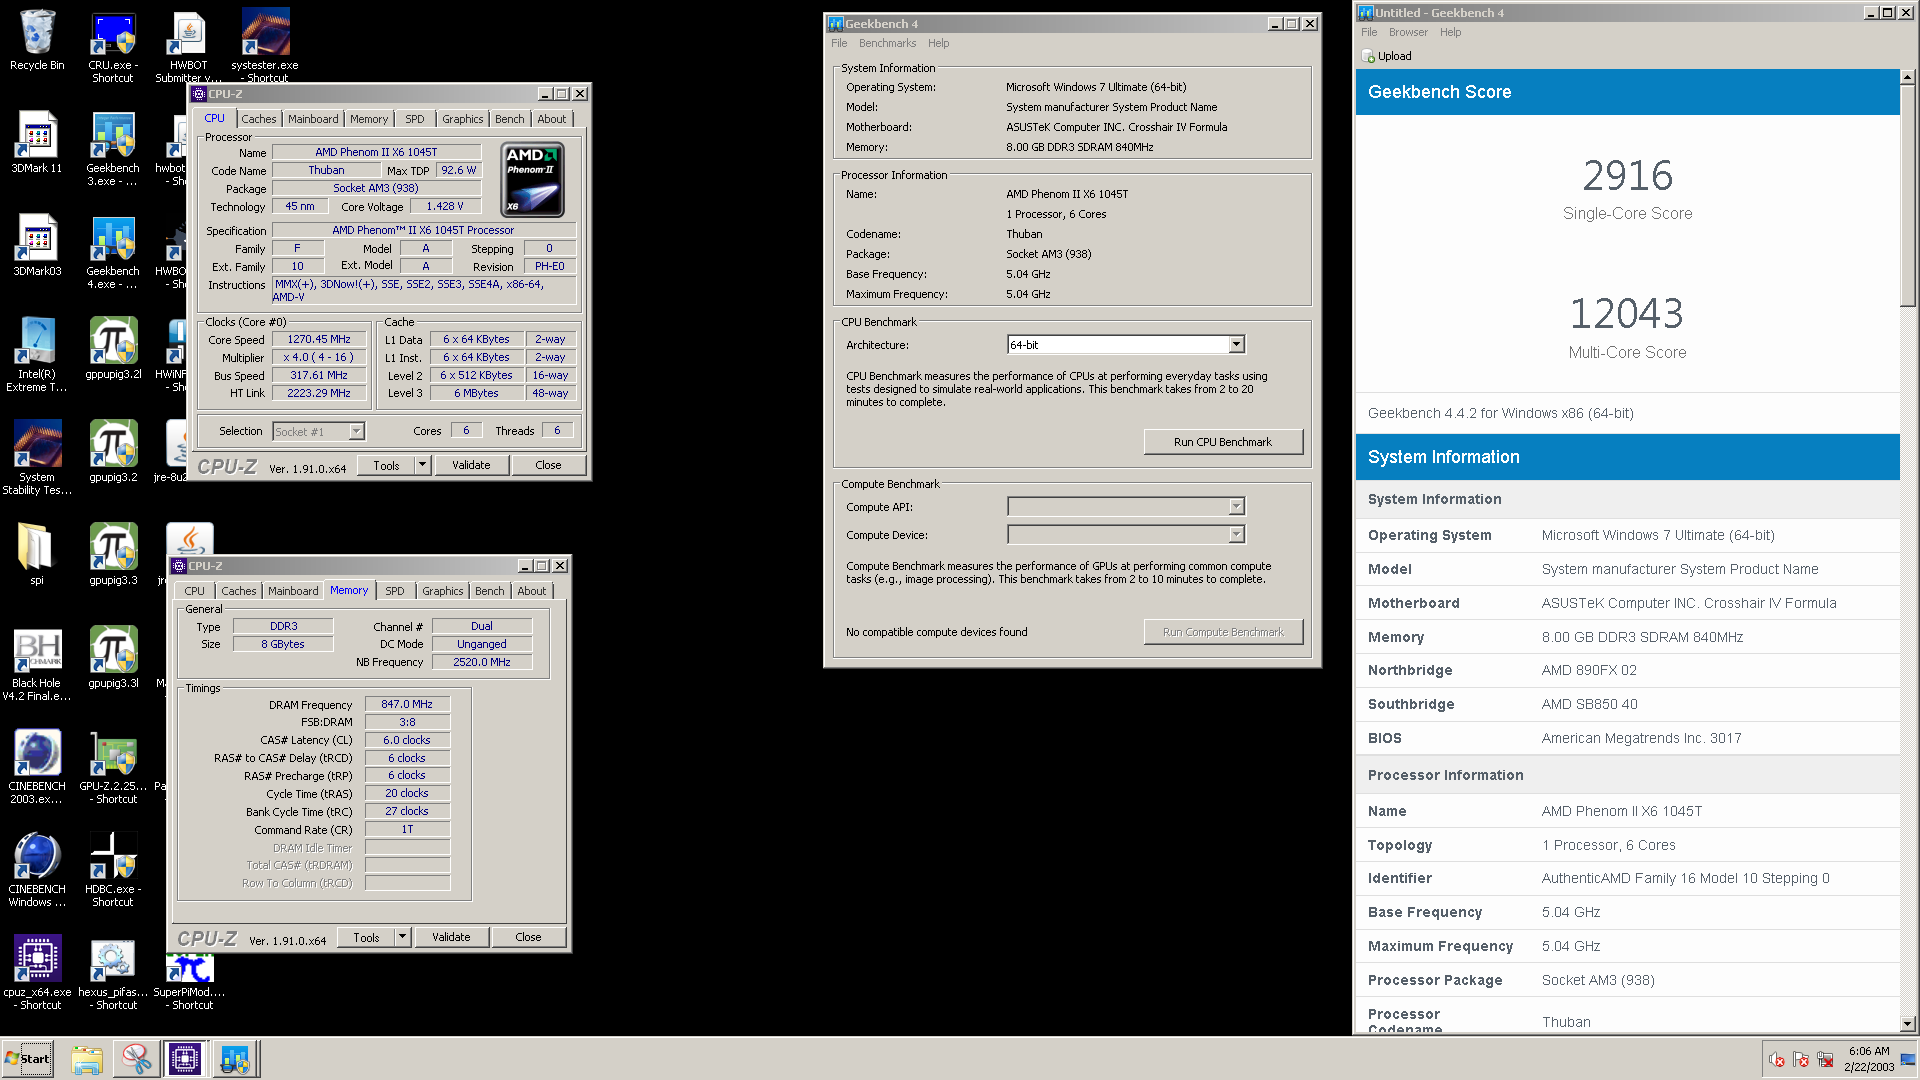Open Browser menu in Untitled Geekbench window
Viewport: 1920px width, 1080px height.
tap(1408, 32)
